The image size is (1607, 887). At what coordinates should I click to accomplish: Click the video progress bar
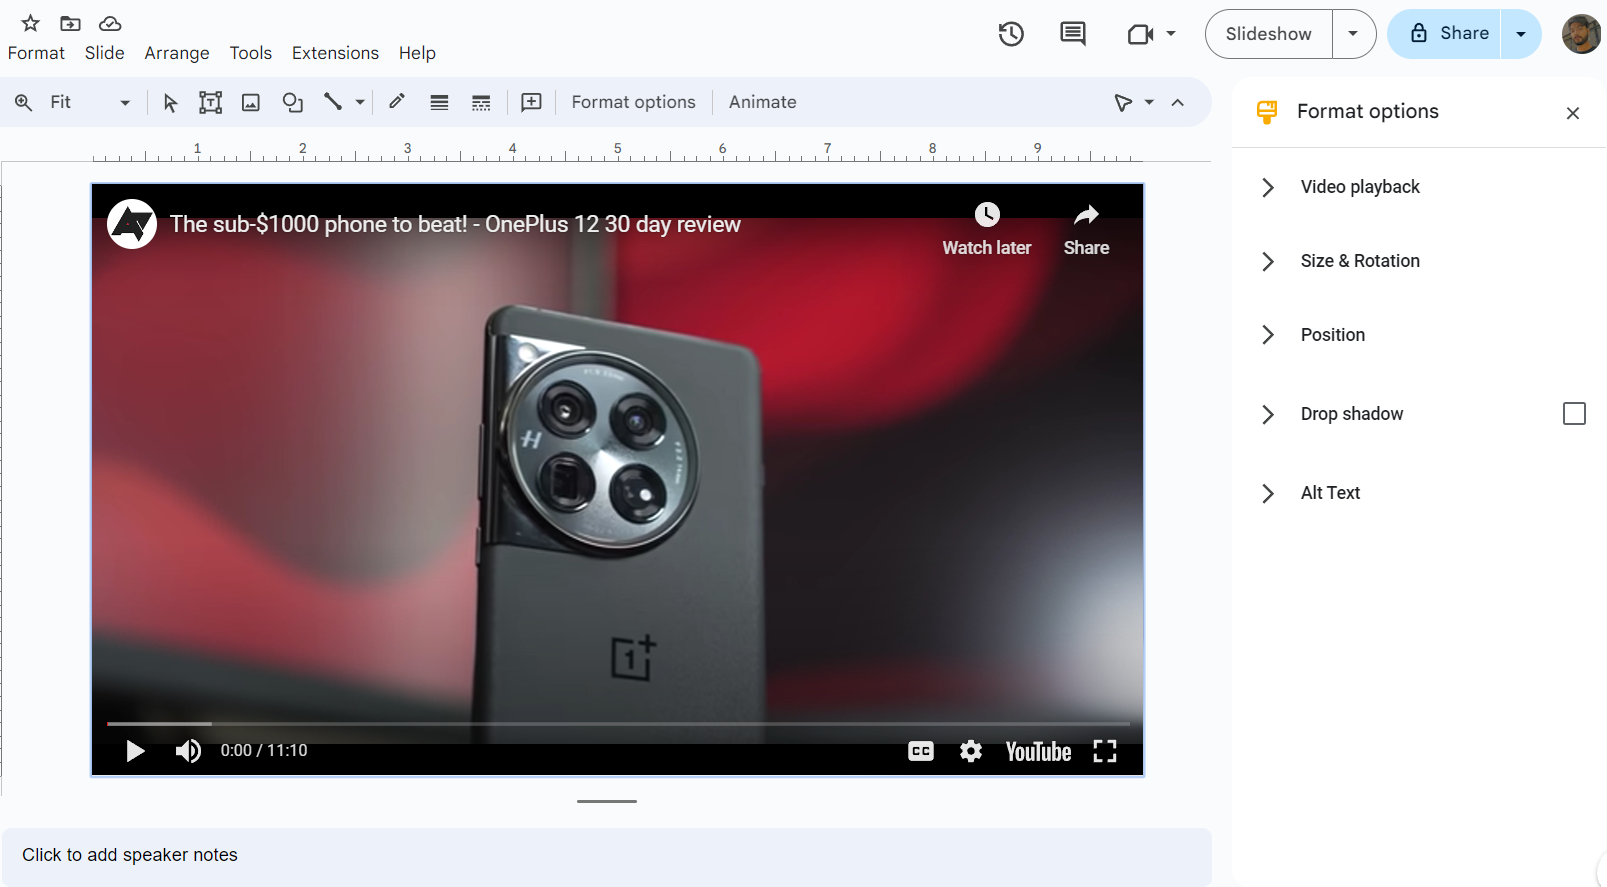[x=618, y=723]
